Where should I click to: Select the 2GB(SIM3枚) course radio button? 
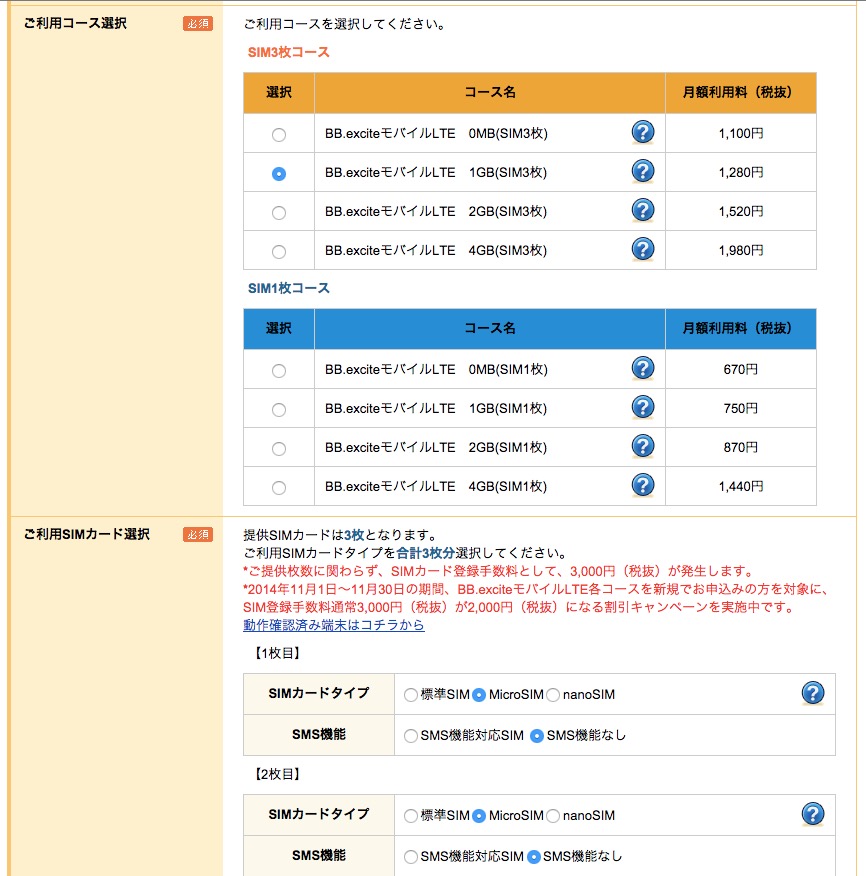coord(279,213)
